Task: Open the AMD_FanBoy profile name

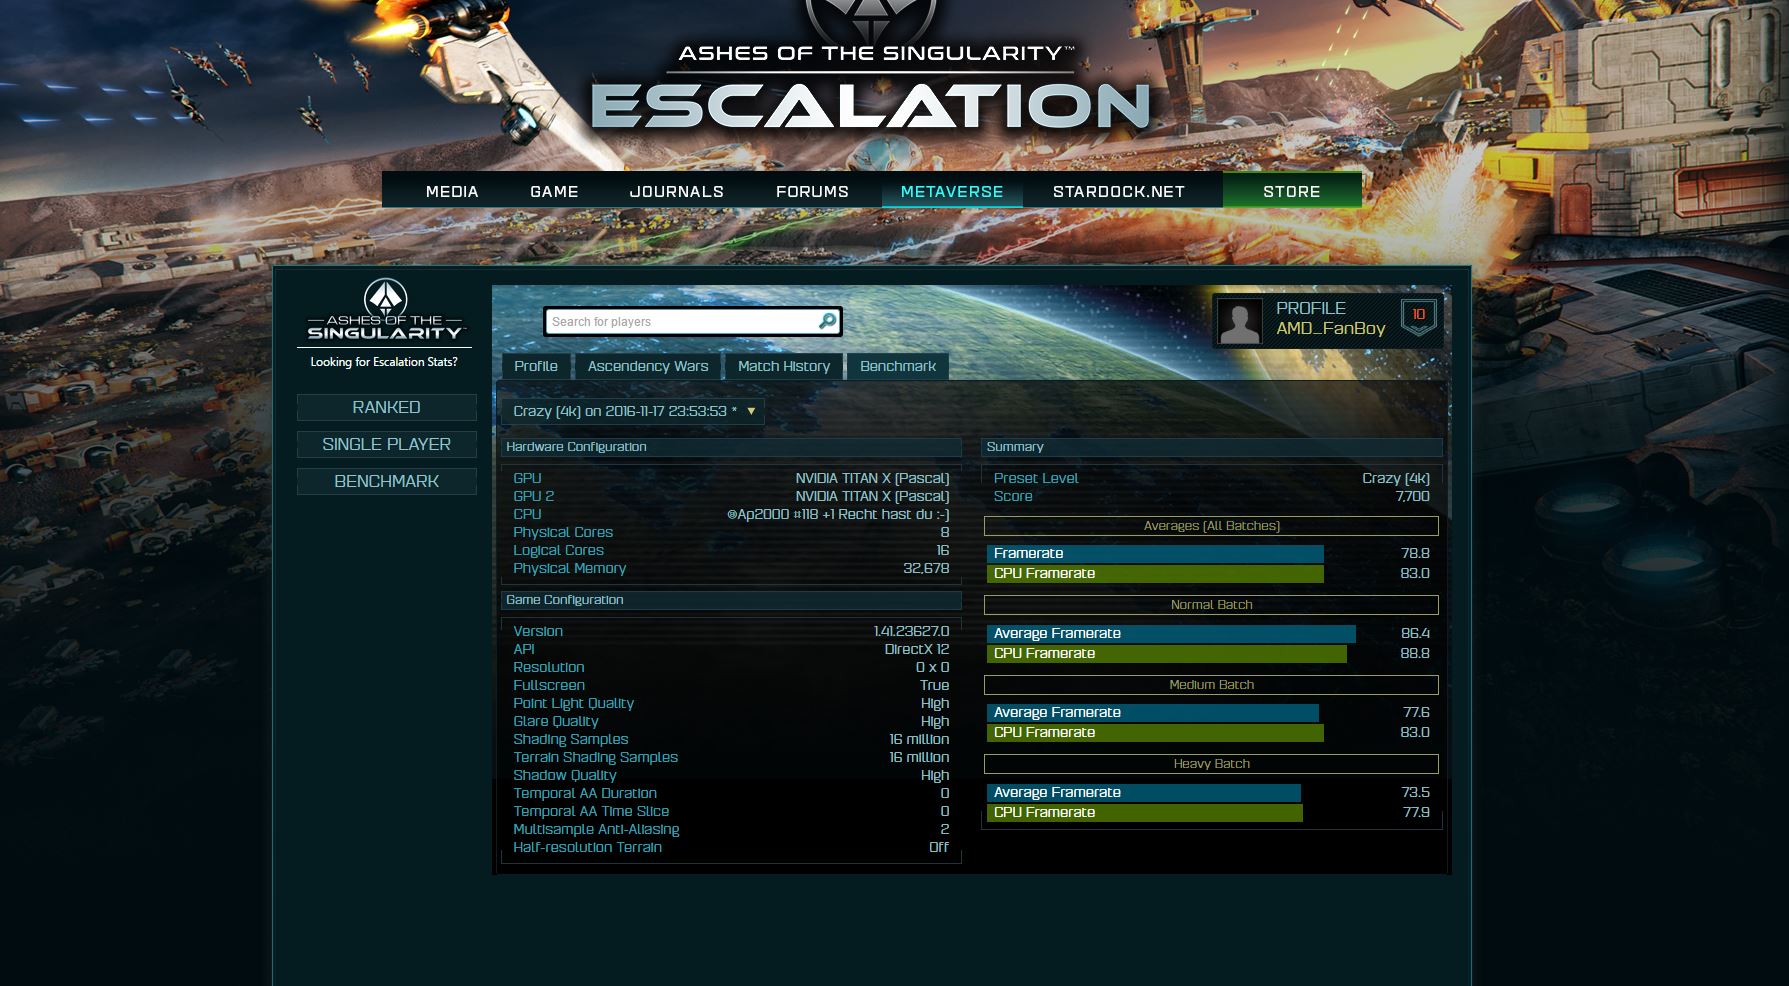Action: [1330, 328]
